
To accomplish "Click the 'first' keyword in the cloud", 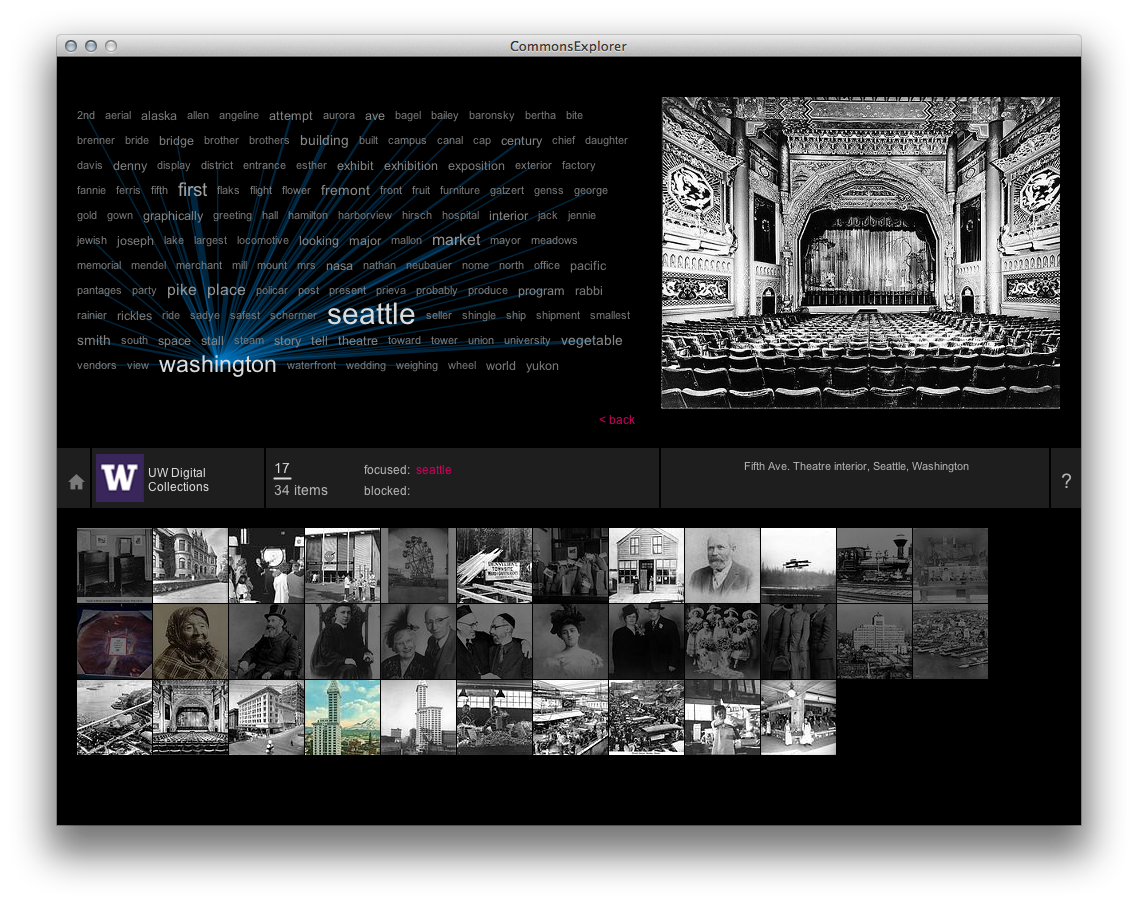I will click(x=192, y=189).
